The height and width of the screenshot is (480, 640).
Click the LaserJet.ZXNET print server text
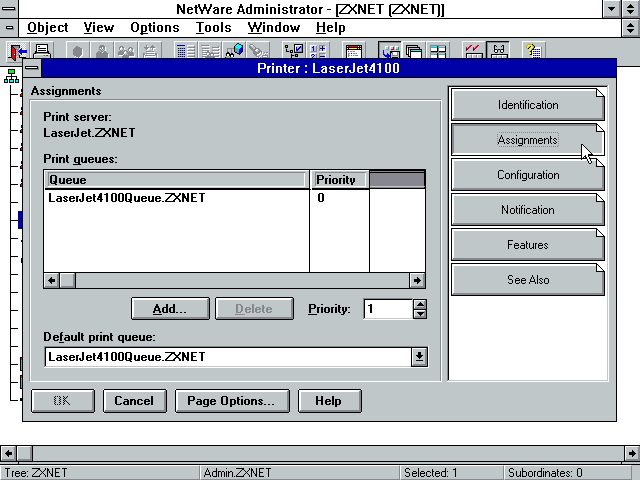coord(89,133)
